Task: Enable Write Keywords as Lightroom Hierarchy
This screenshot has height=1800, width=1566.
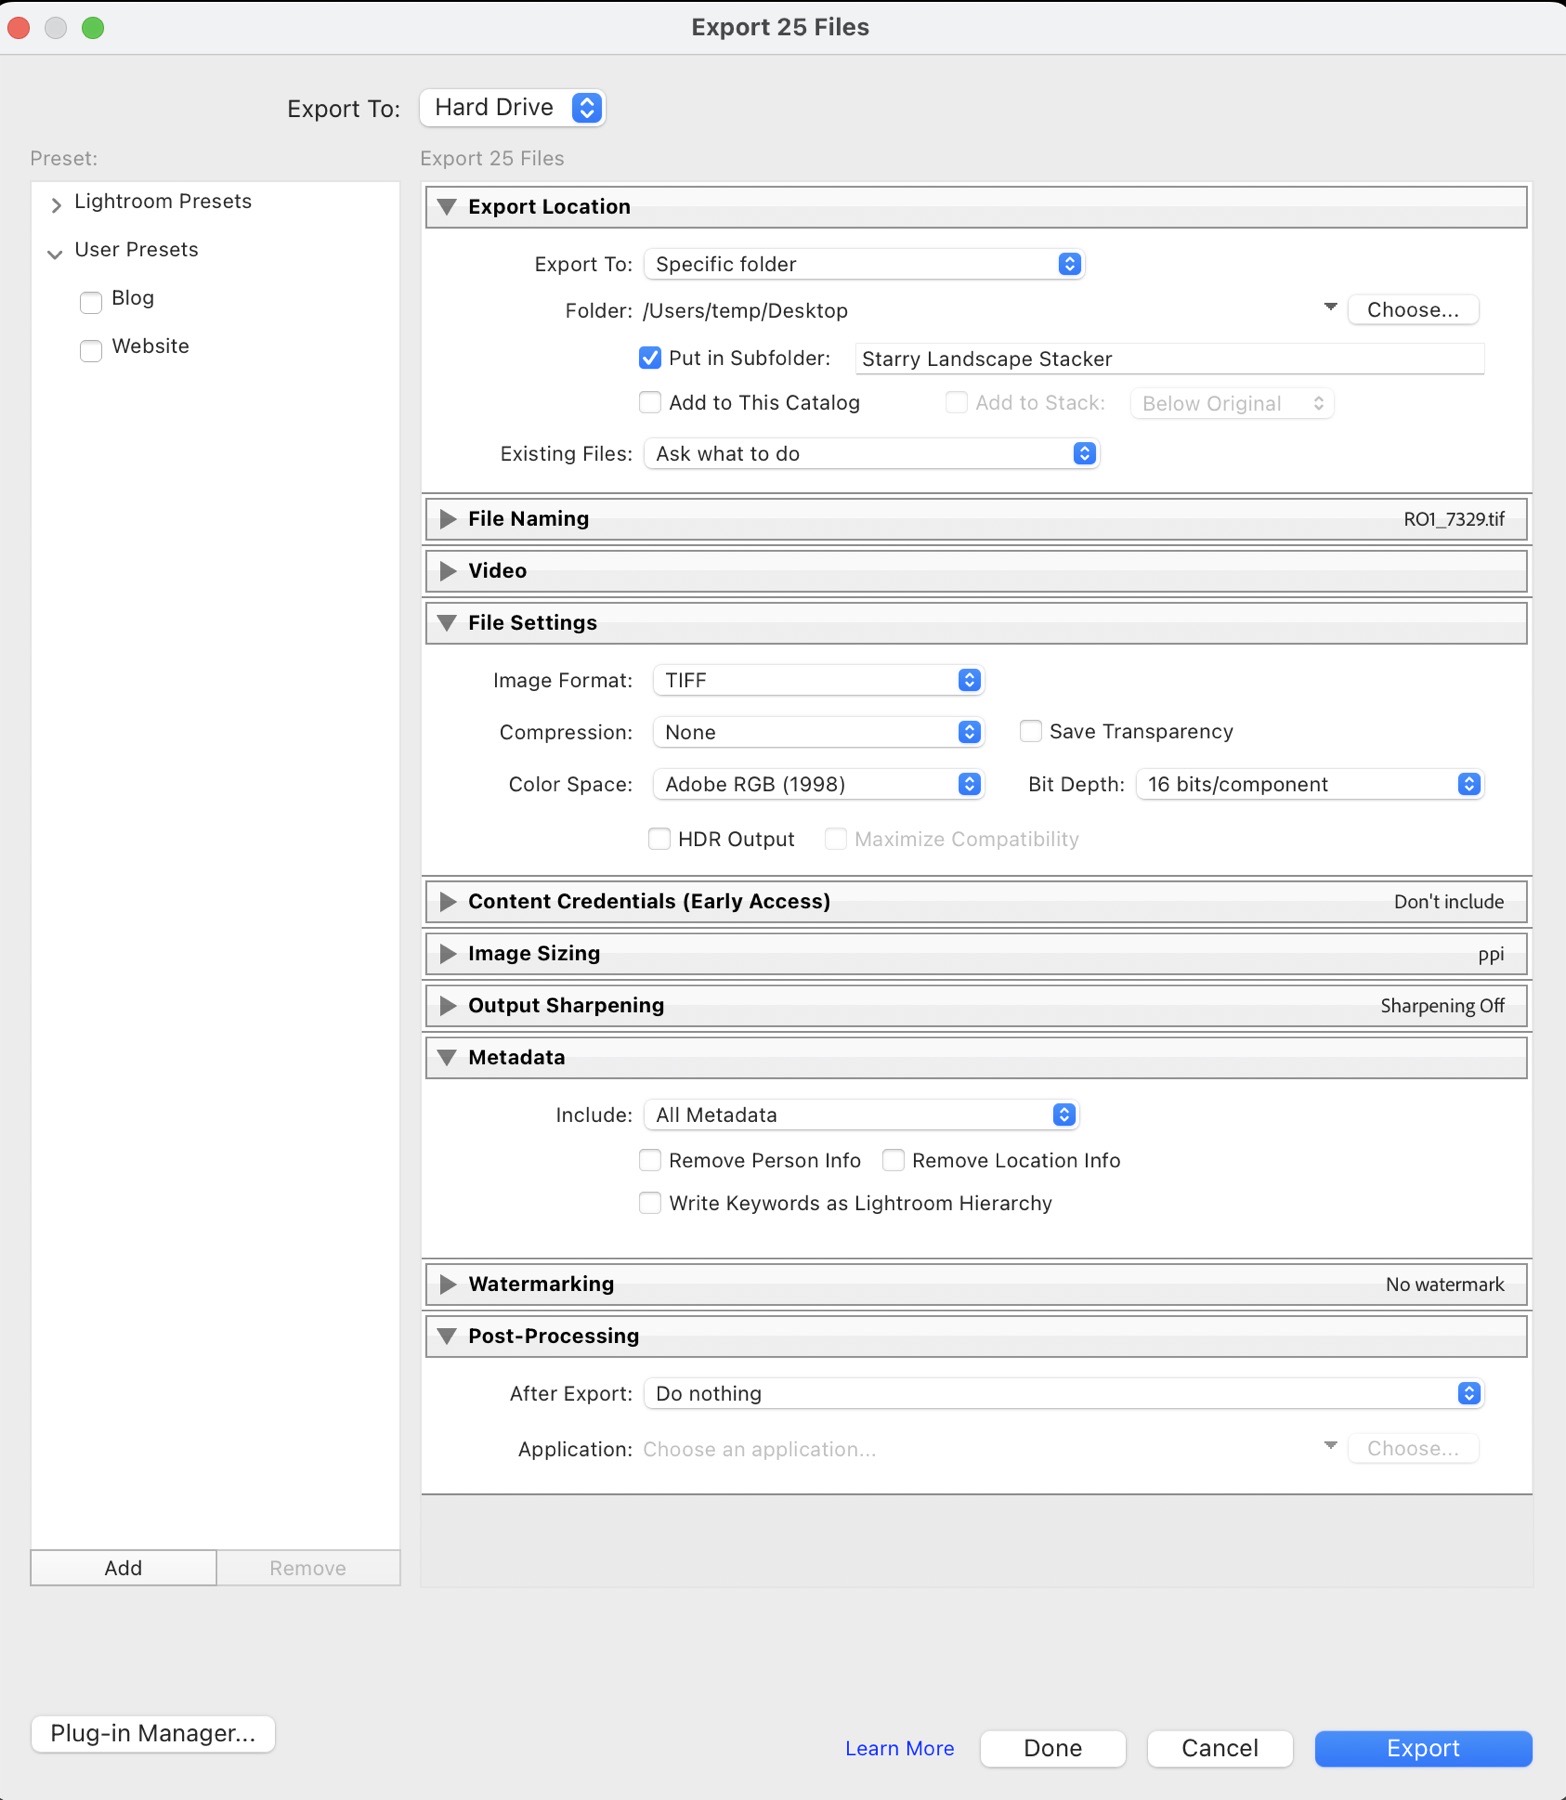Action: 650,1203
